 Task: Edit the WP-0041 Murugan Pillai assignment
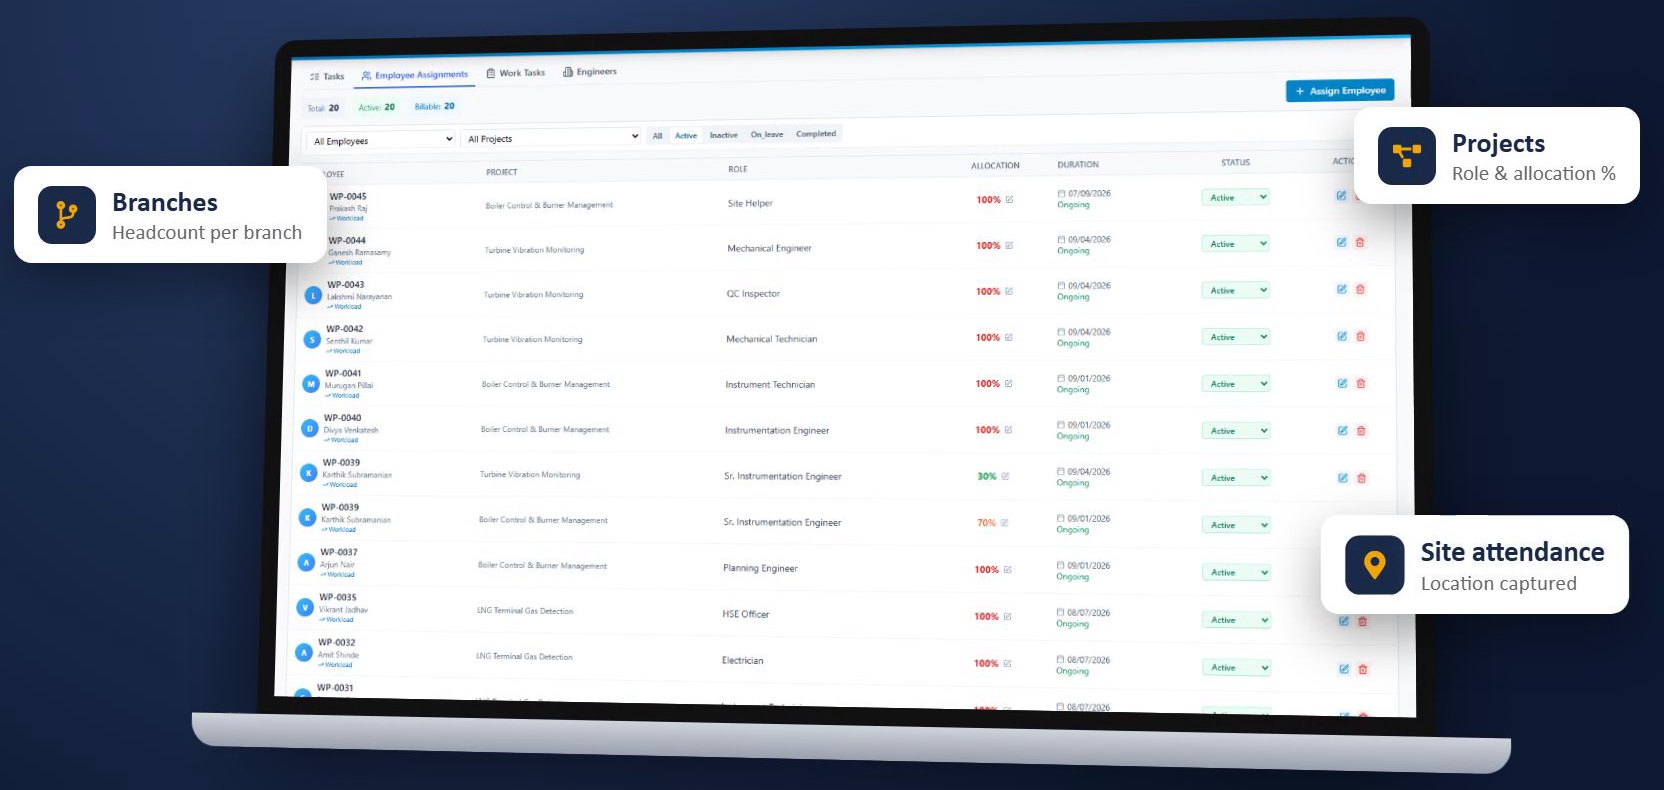[1342, 383]
